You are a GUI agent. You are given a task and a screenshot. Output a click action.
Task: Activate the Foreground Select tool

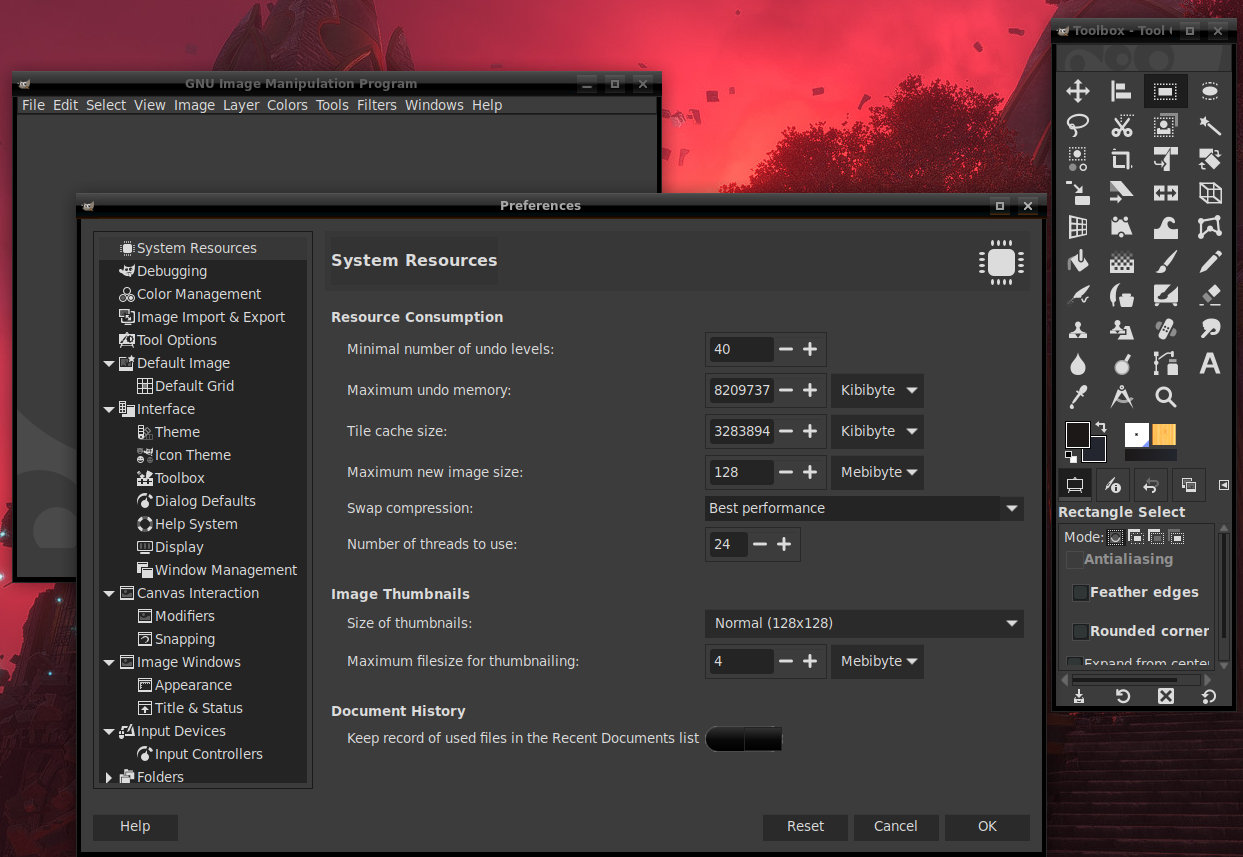[x=1166, y=126]
